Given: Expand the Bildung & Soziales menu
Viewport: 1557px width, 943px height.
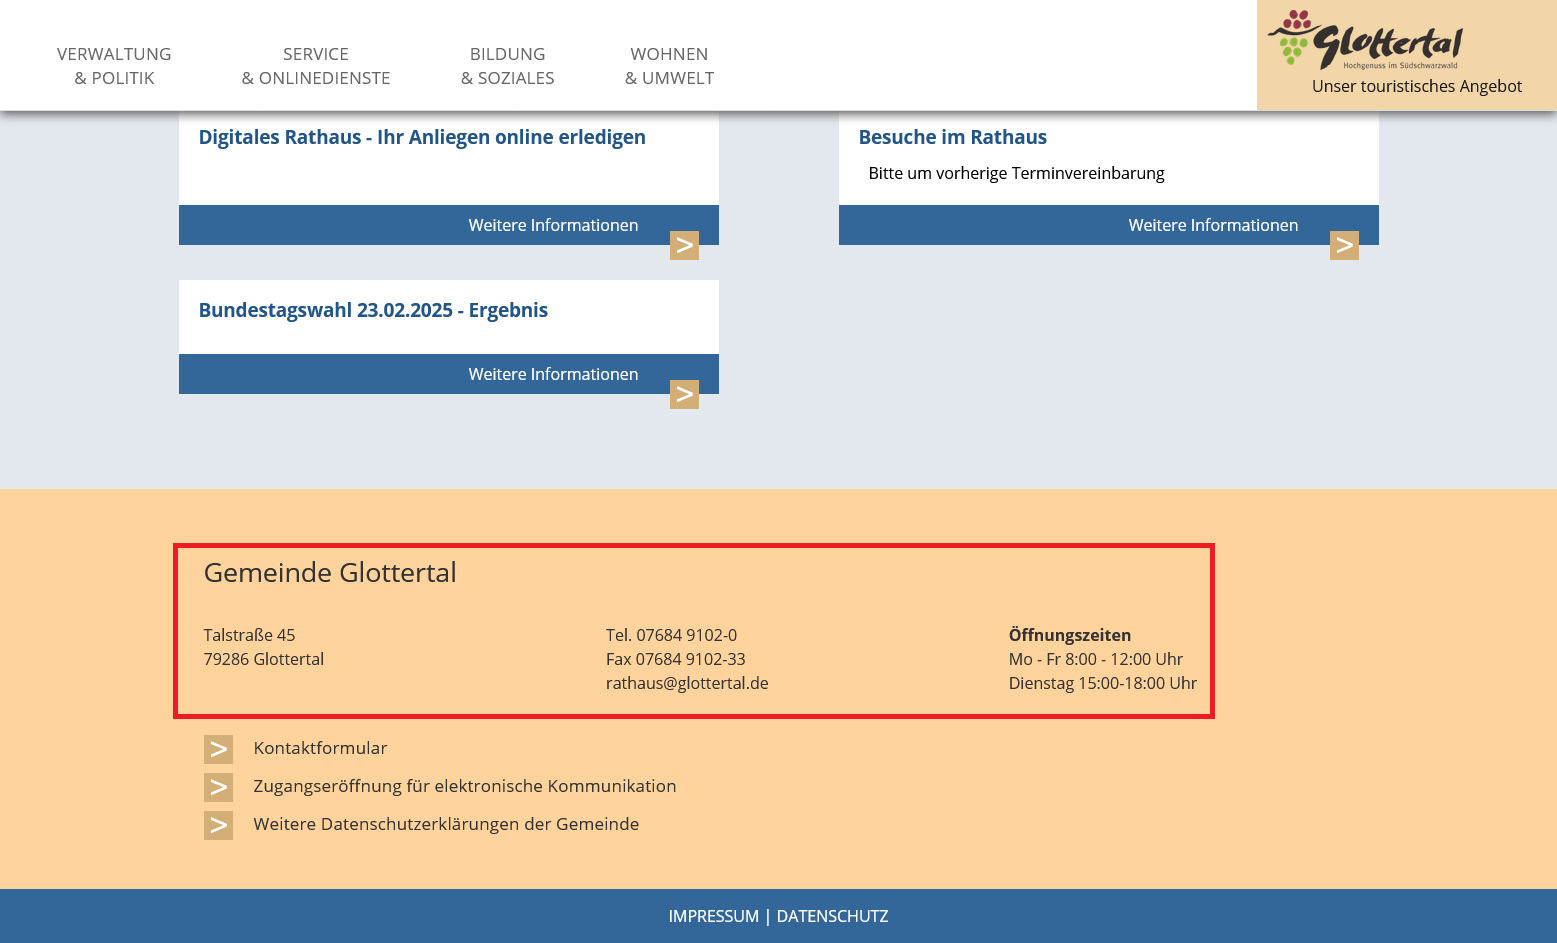Looking at the screenshot, I should pos(508,66).
